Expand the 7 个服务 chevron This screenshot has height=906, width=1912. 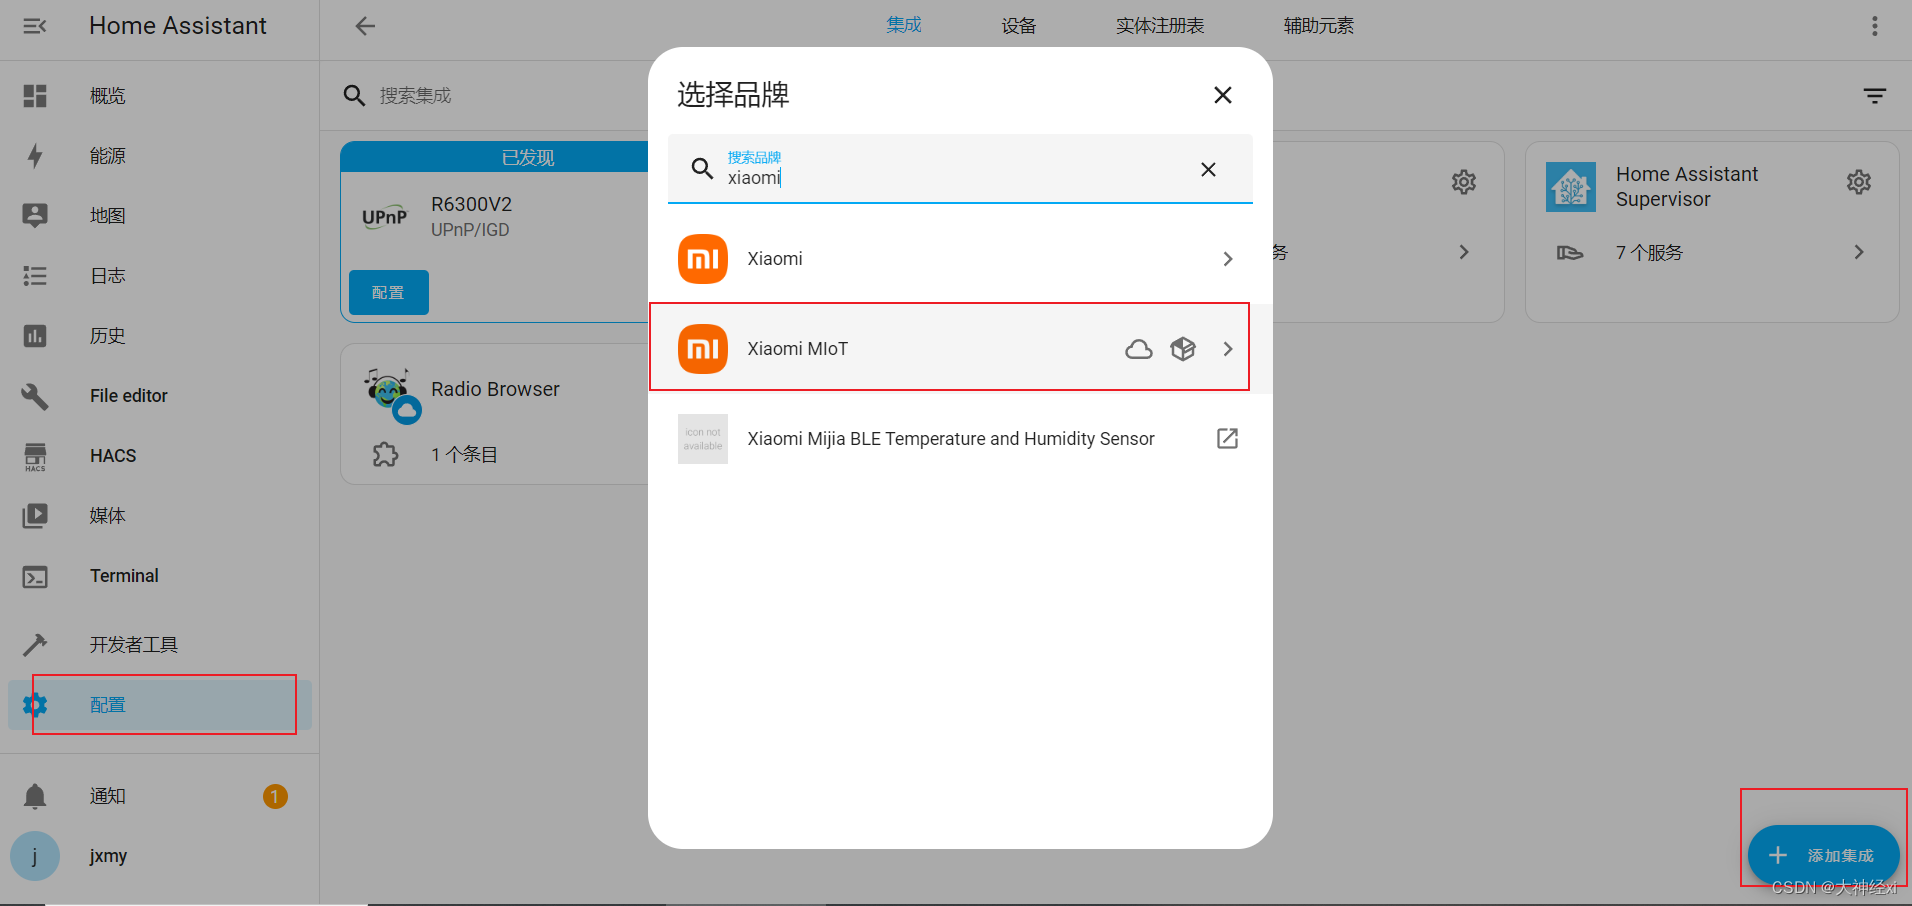pyautogui.click(x=1859, y=252)
